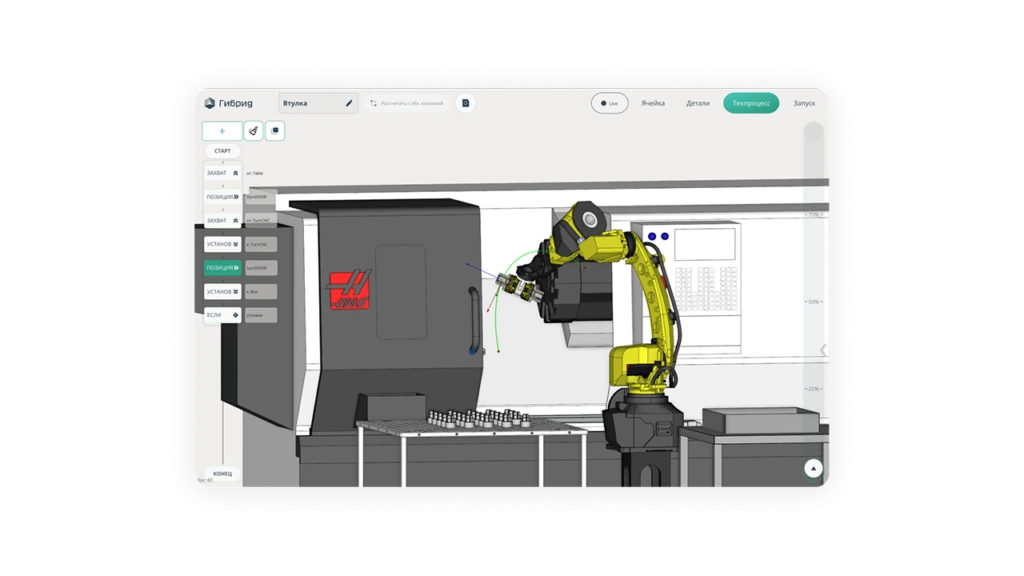This screenshot has height=576, width=1024.
Task: Click Рассчитать с обх. коллизий button
Action: pos(407,103)
